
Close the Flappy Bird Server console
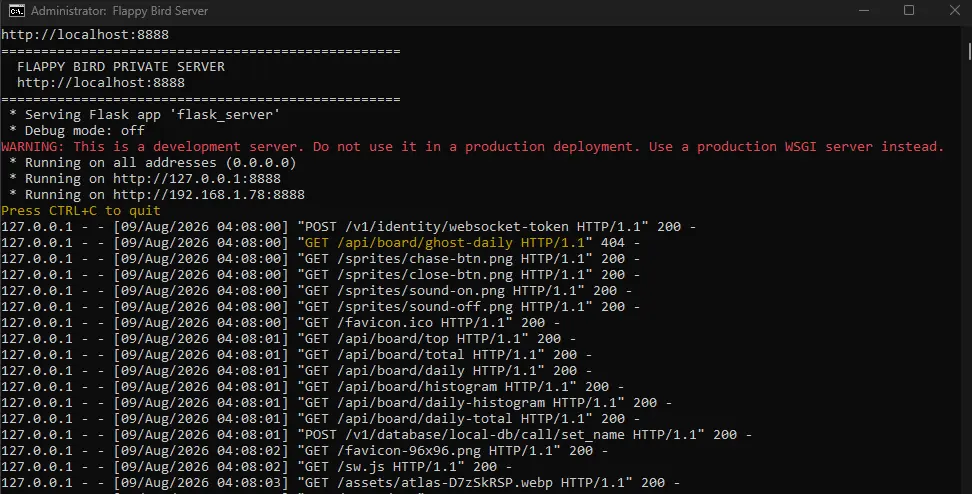[x=955, y=11]
